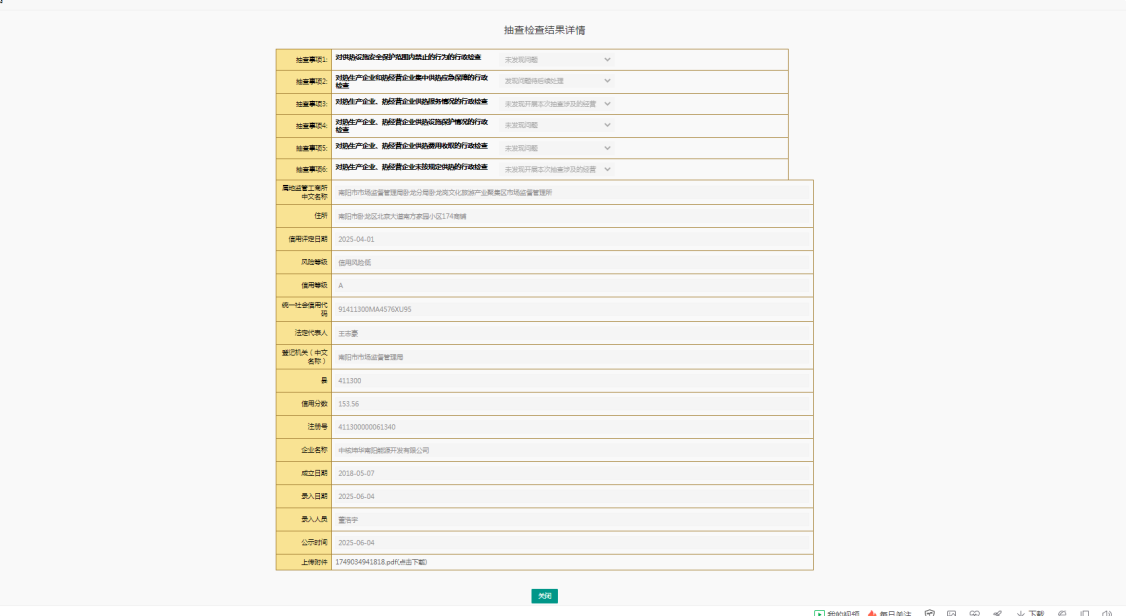Click the 录入日期 field
Image resolution: width=1126 pixels, height=616 pixels.
click(x=572, y=496)
